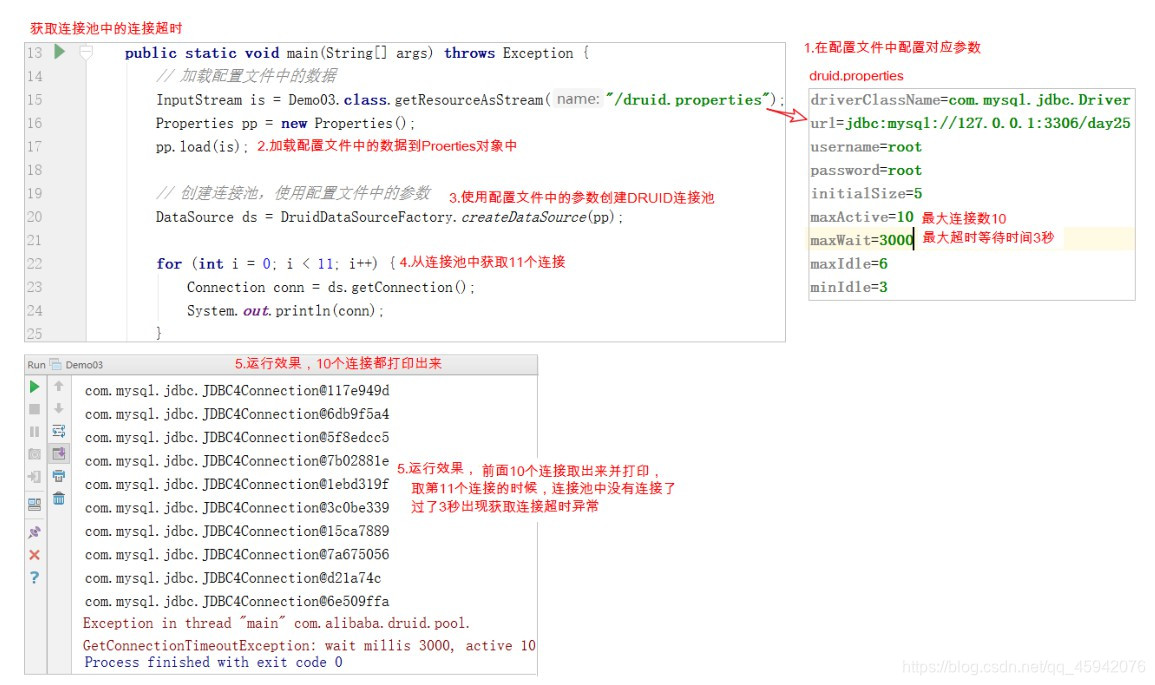Click console line 'JDBC4Connection@7b02881e'
This screenshot has width=1155, height=685.
(x=236, y=461)
